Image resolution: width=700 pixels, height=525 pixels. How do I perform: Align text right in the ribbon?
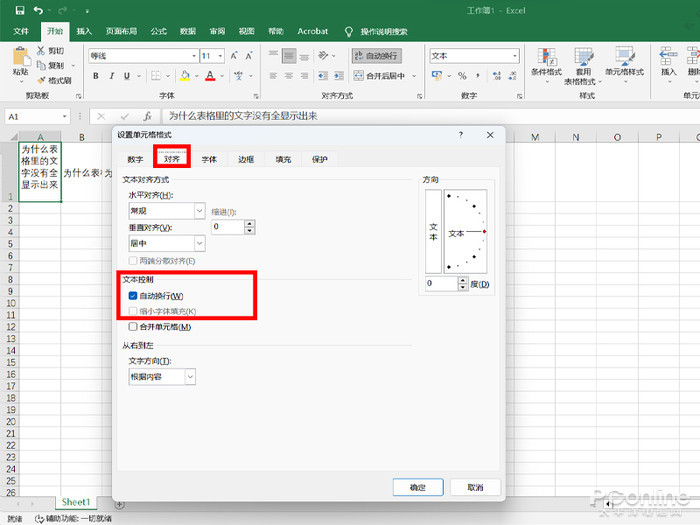pyautogui.click(x=304, y=76)
